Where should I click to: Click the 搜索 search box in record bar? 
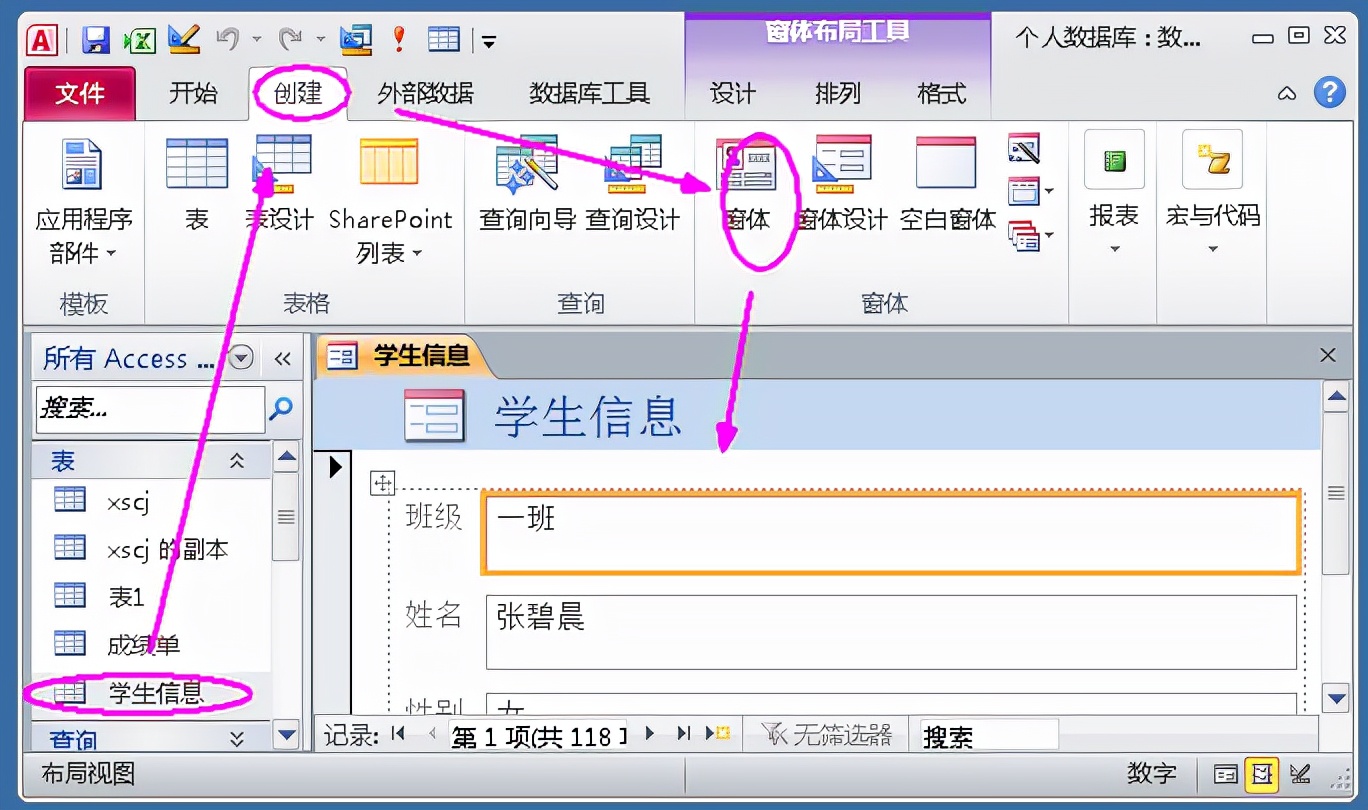pyautogui.click(x=990, y=734)
